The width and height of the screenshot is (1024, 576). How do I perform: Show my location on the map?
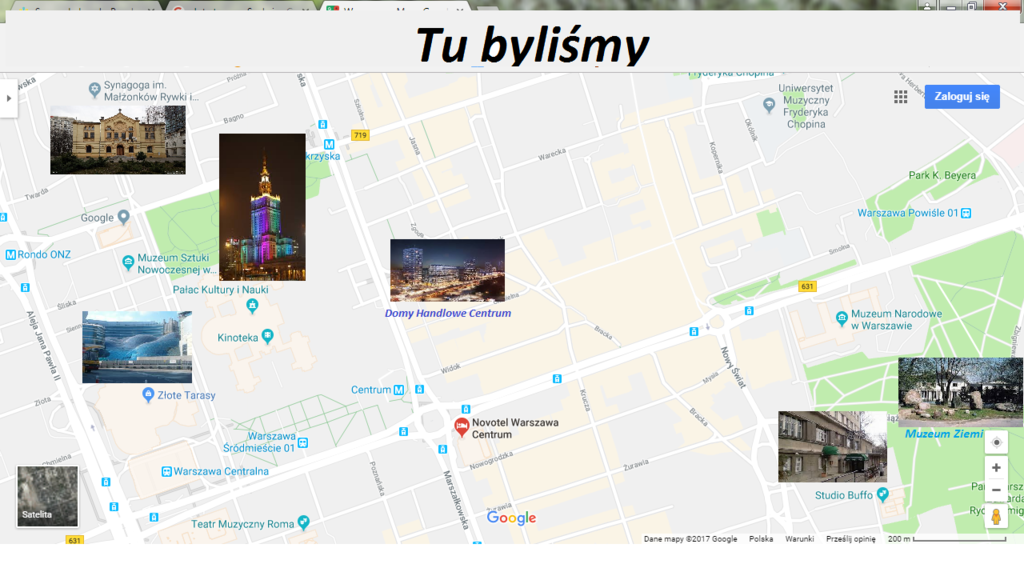click(x=996, y=442)
